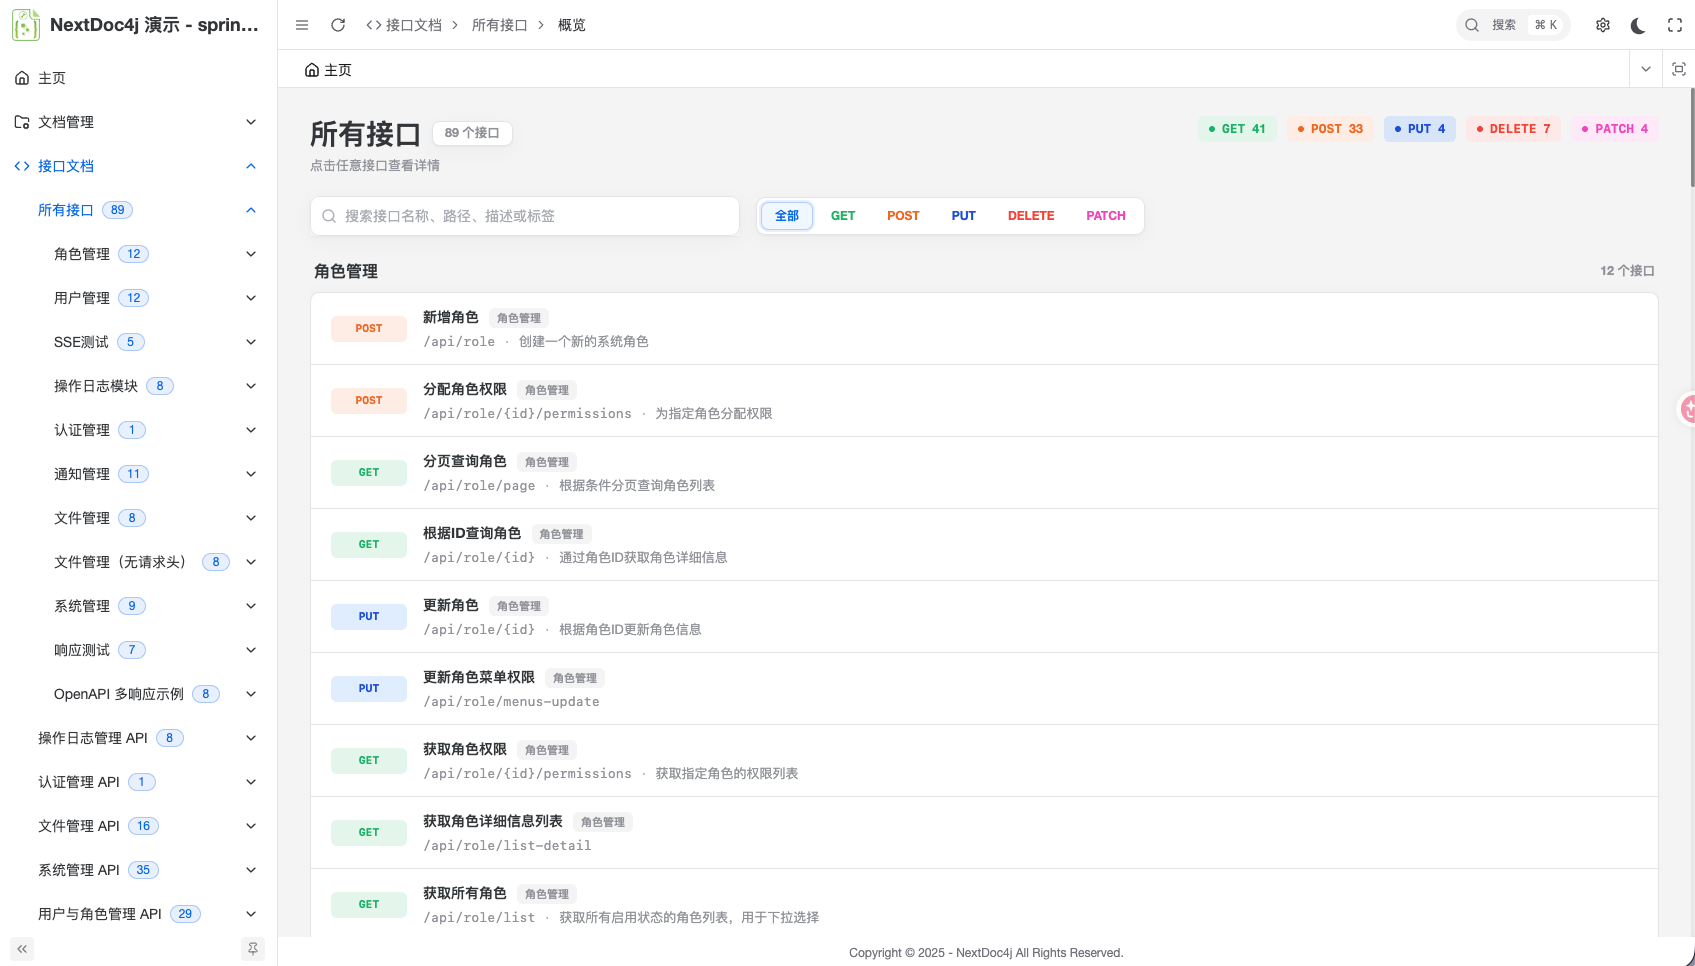Enter fullscreen using the top-right expand icon
Image resolution: width=1695 pixels, height=966 pixels.
(x=1675, y=25)
